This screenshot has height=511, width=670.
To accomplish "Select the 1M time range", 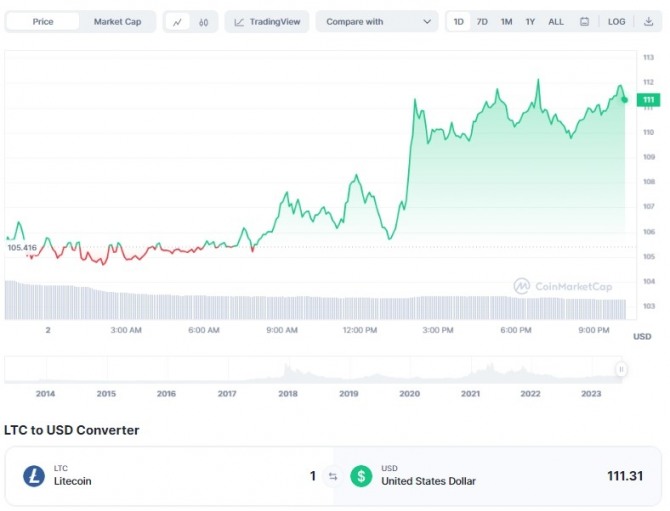I will [x=506, y=21].
